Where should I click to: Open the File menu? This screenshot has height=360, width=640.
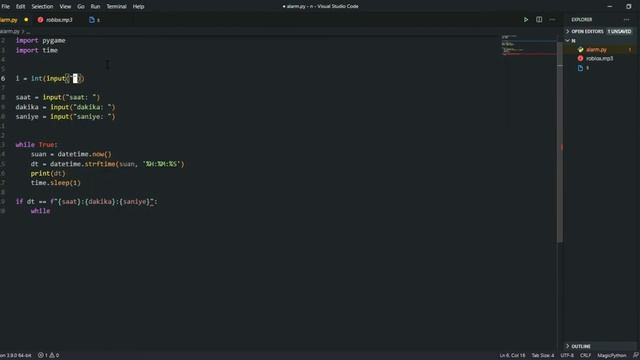coord(6,7)
